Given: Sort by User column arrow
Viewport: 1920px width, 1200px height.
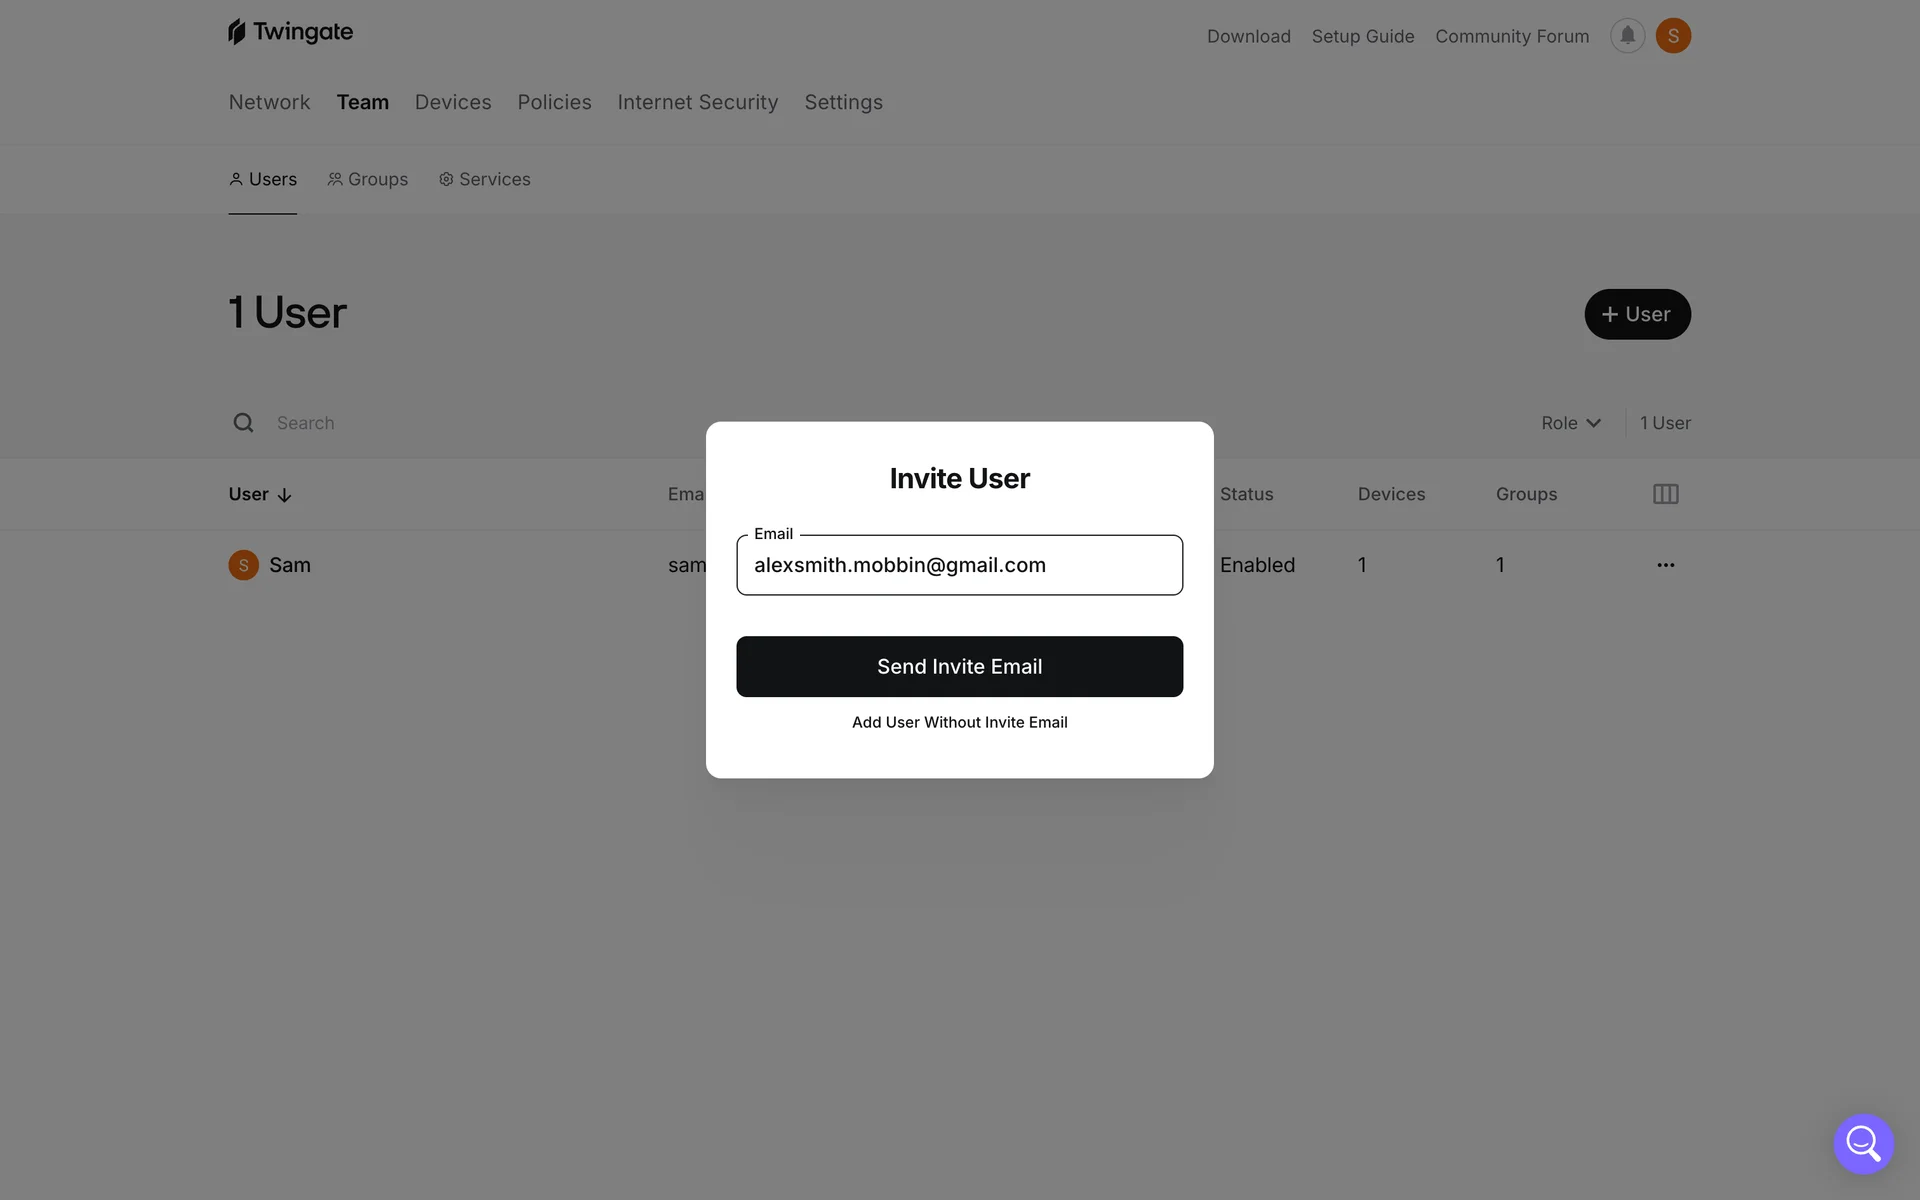Looking at the screenshot, I should tap(284, 495).
